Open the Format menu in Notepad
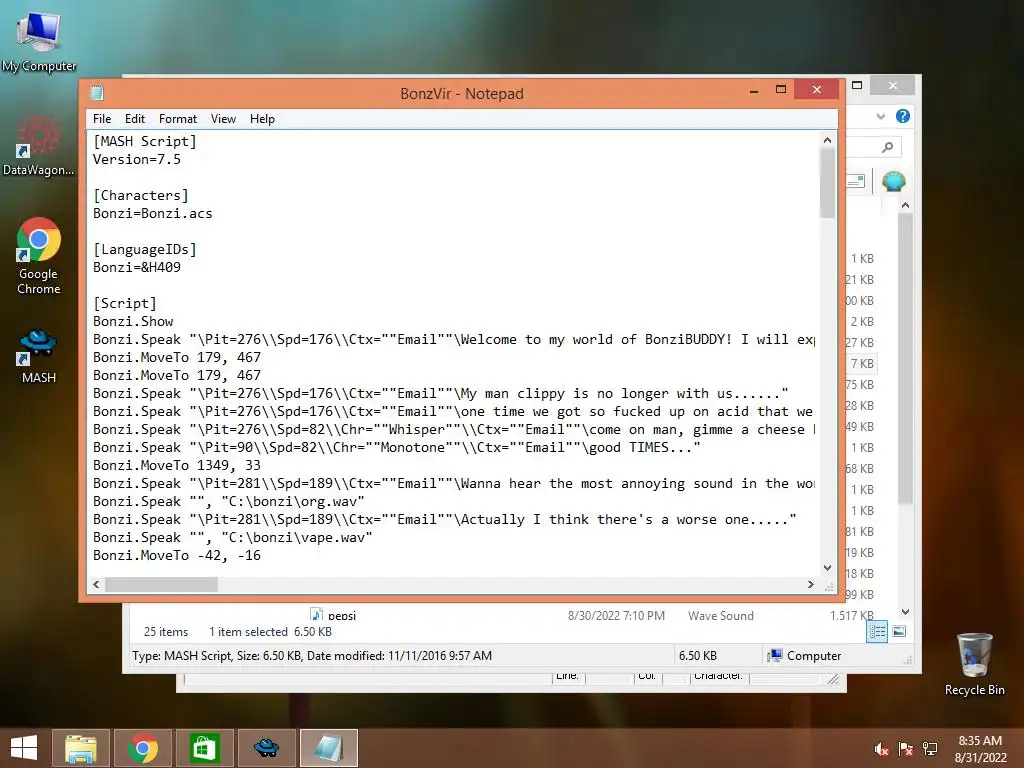Image resolution: width=1024 pixels, height=768 pixels. [178, 119]
